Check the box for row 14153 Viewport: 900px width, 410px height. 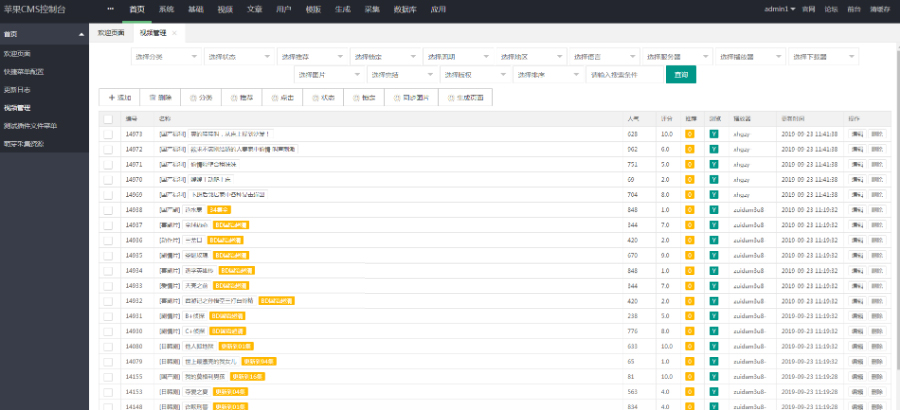(x=108, y=392)
